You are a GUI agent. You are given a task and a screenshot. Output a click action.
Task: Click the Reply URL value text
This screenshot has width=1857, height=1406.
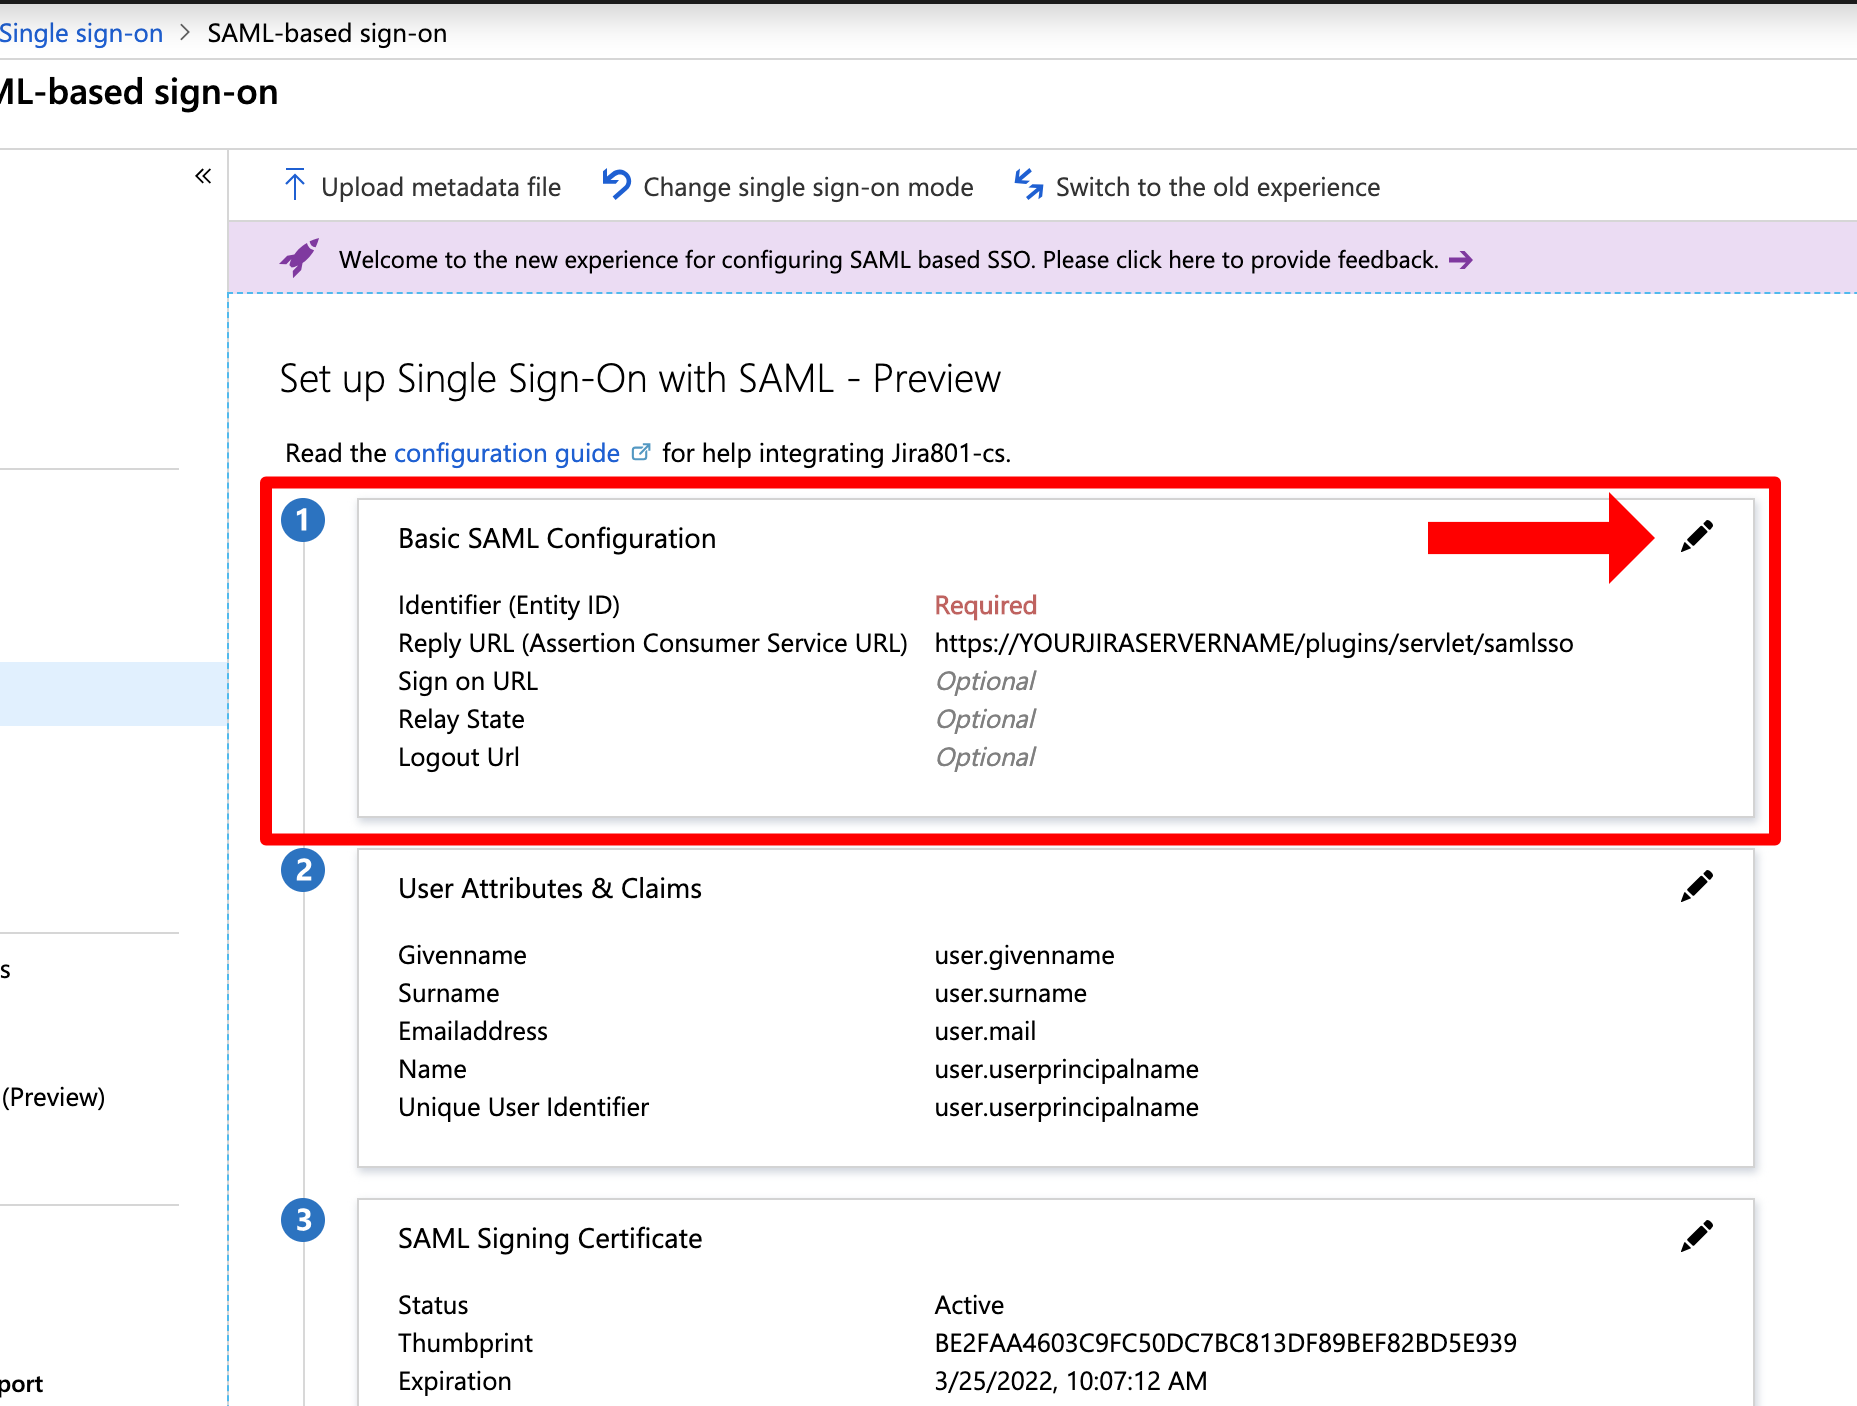coord(1253,643)
